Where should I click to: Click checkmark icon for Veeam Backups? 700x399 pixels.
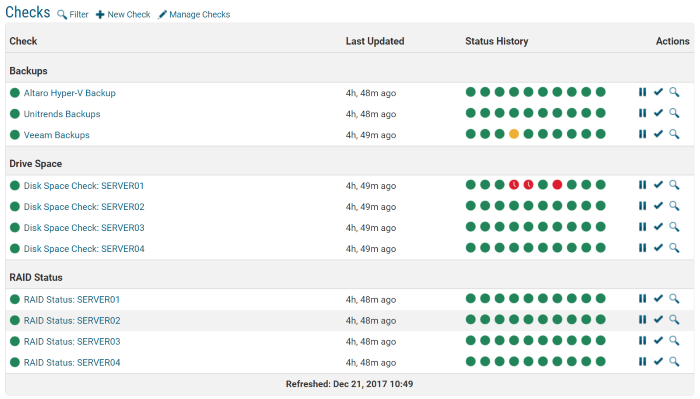(x=658, y=134)
